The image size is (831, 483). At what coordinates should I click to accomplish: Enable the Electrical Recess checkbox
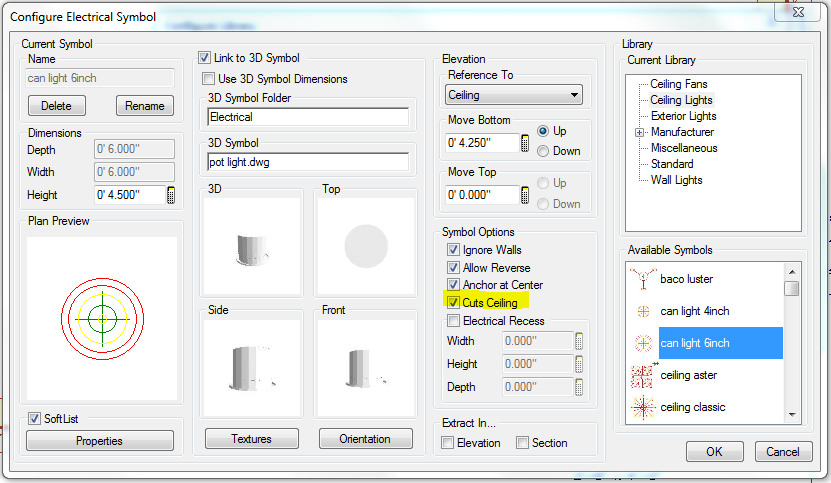(453, 321)
